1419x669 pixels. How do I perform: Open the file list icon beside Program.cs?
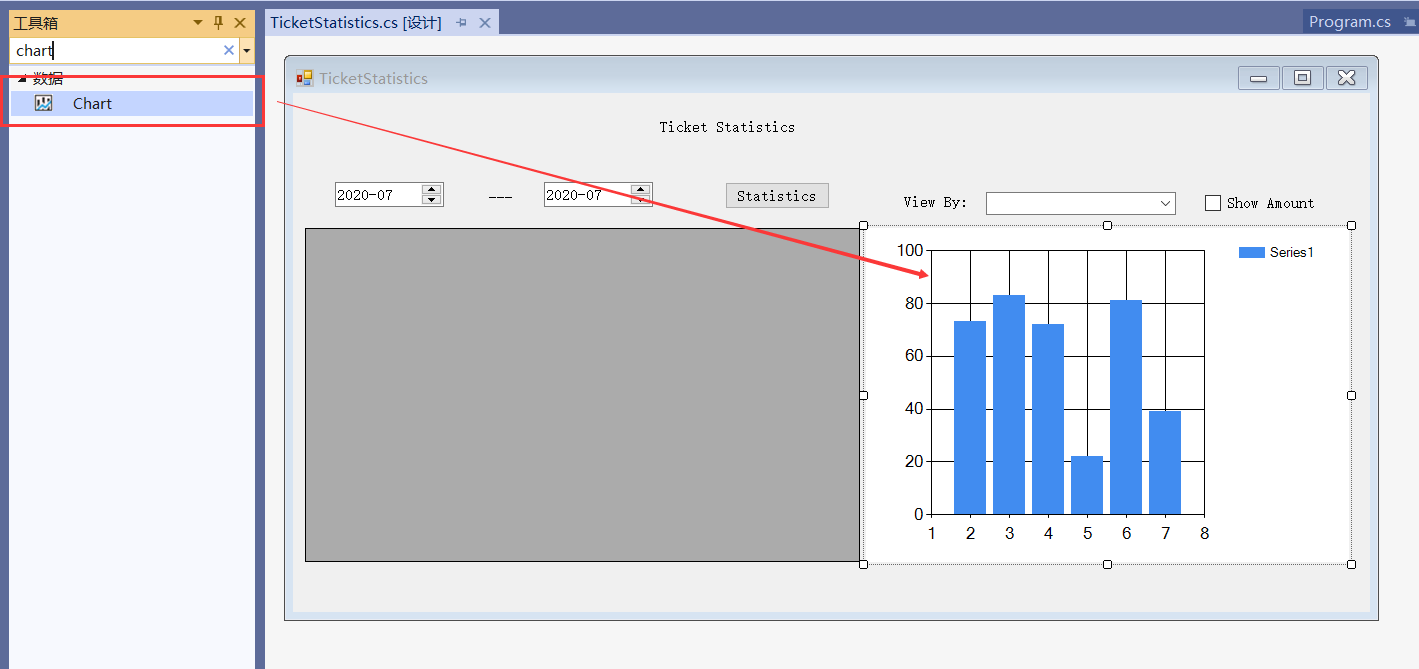click(x=1410, y=20)
